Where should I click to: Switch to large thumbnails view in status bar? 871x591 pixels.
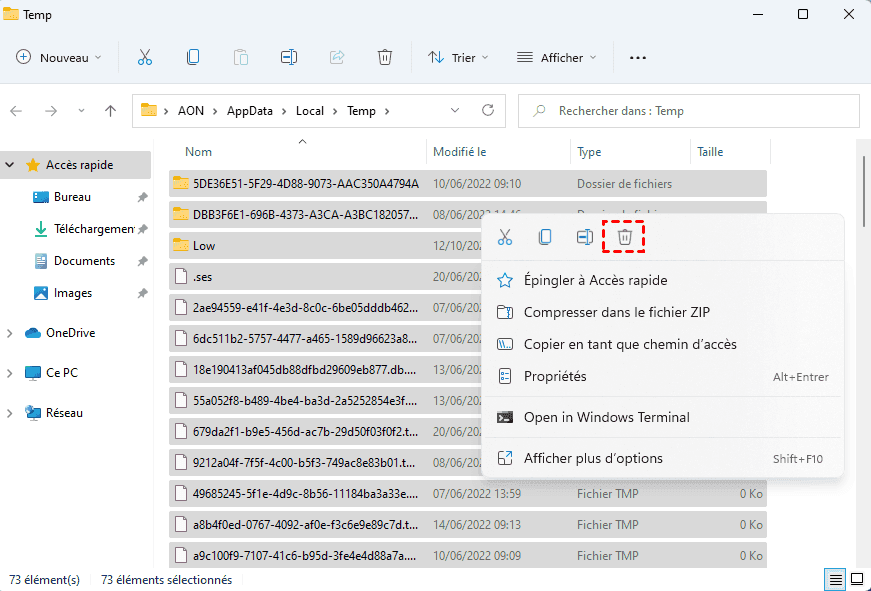click(857, 579)
